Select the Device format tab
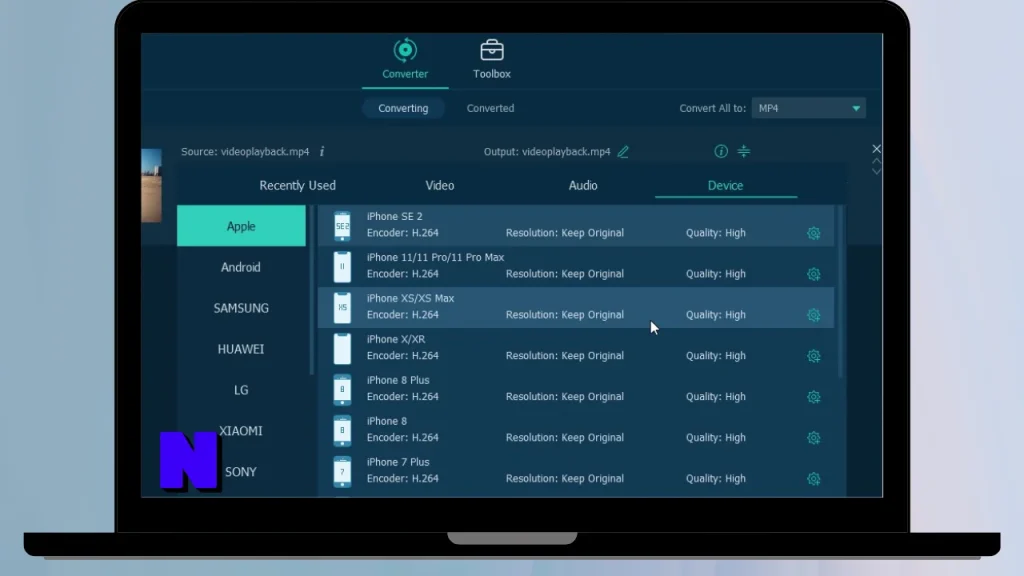The height and width of the screenshot is (576, 1024). point(726,185)
